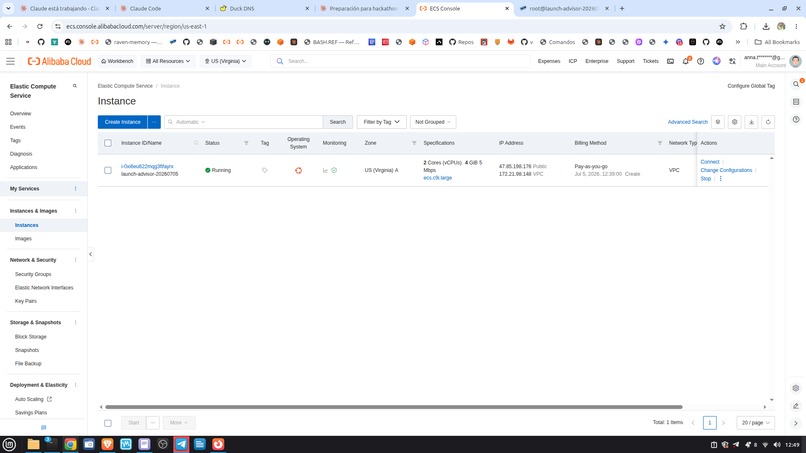806x453 pixels.
Task: Click the Alibaba Cloud logo
Action: tap(59, 61)
